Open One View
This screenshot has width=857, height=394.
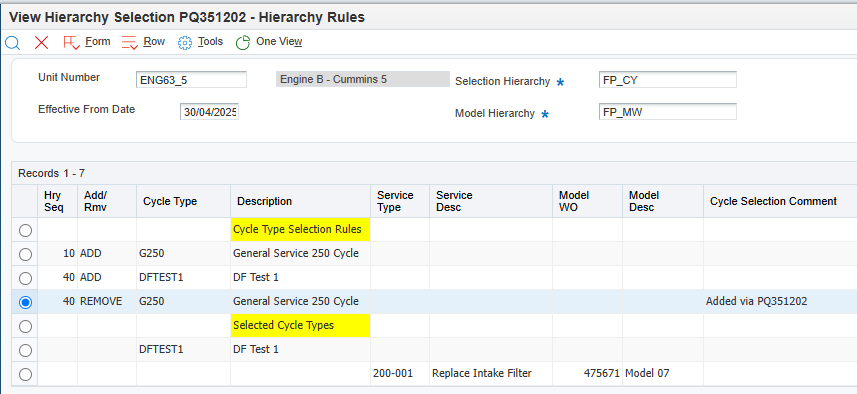pyautogui.click(x=279, y=42)
